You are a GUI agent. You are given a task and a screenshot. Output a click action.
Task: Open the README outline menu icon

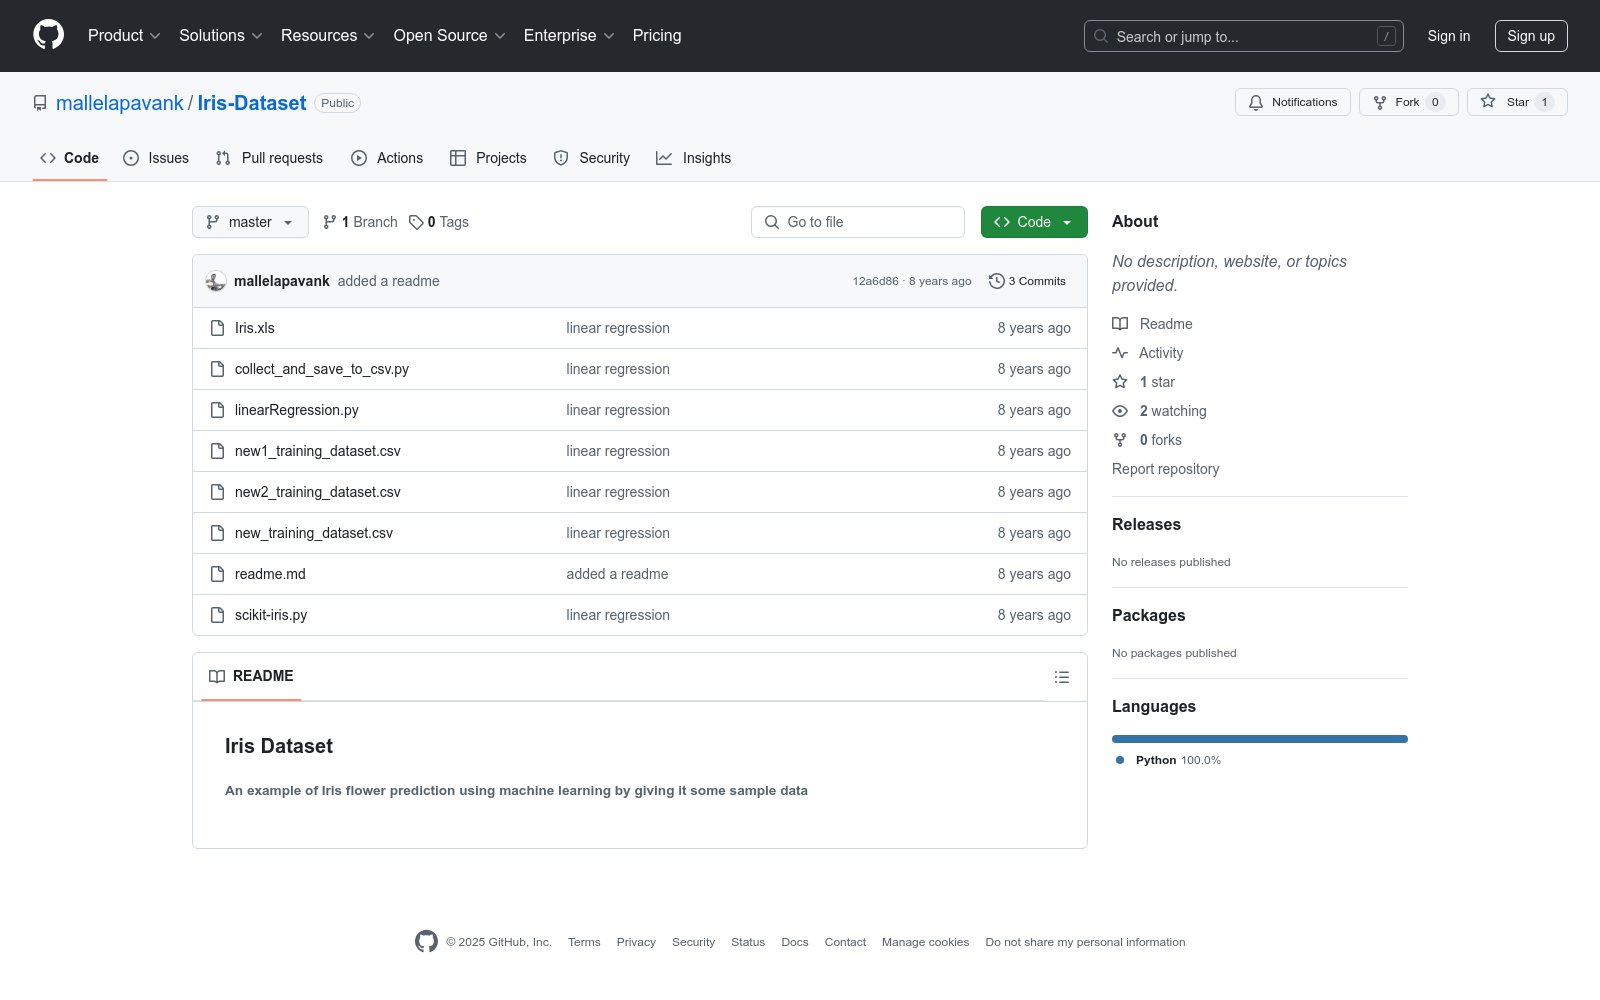point(1062,677)
